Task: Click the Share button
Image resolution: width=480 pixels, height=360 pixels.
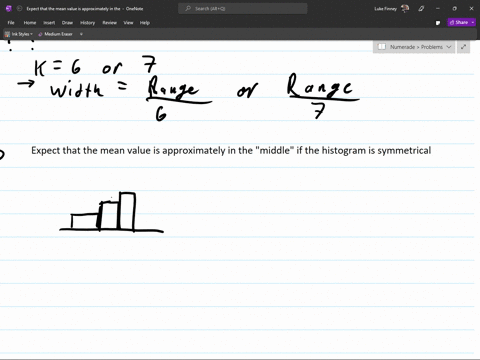Action: click(459, 22)
